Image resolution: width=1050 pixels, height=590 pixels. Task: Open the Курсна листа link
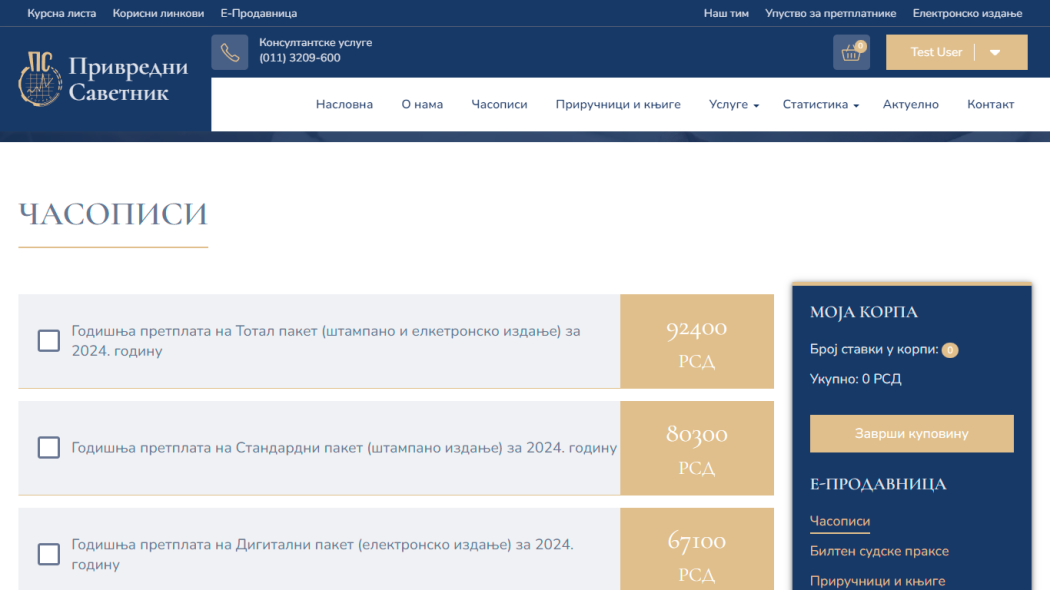point(62,13)
